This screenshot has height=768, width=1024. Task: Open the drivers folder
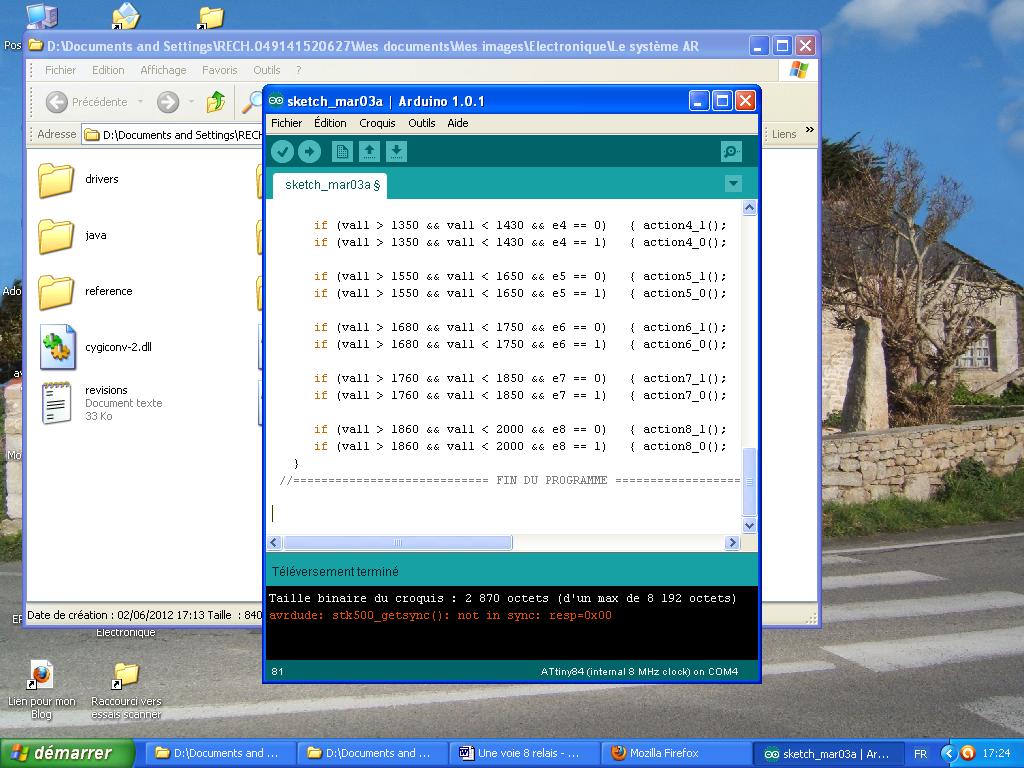tap(57, 180)
